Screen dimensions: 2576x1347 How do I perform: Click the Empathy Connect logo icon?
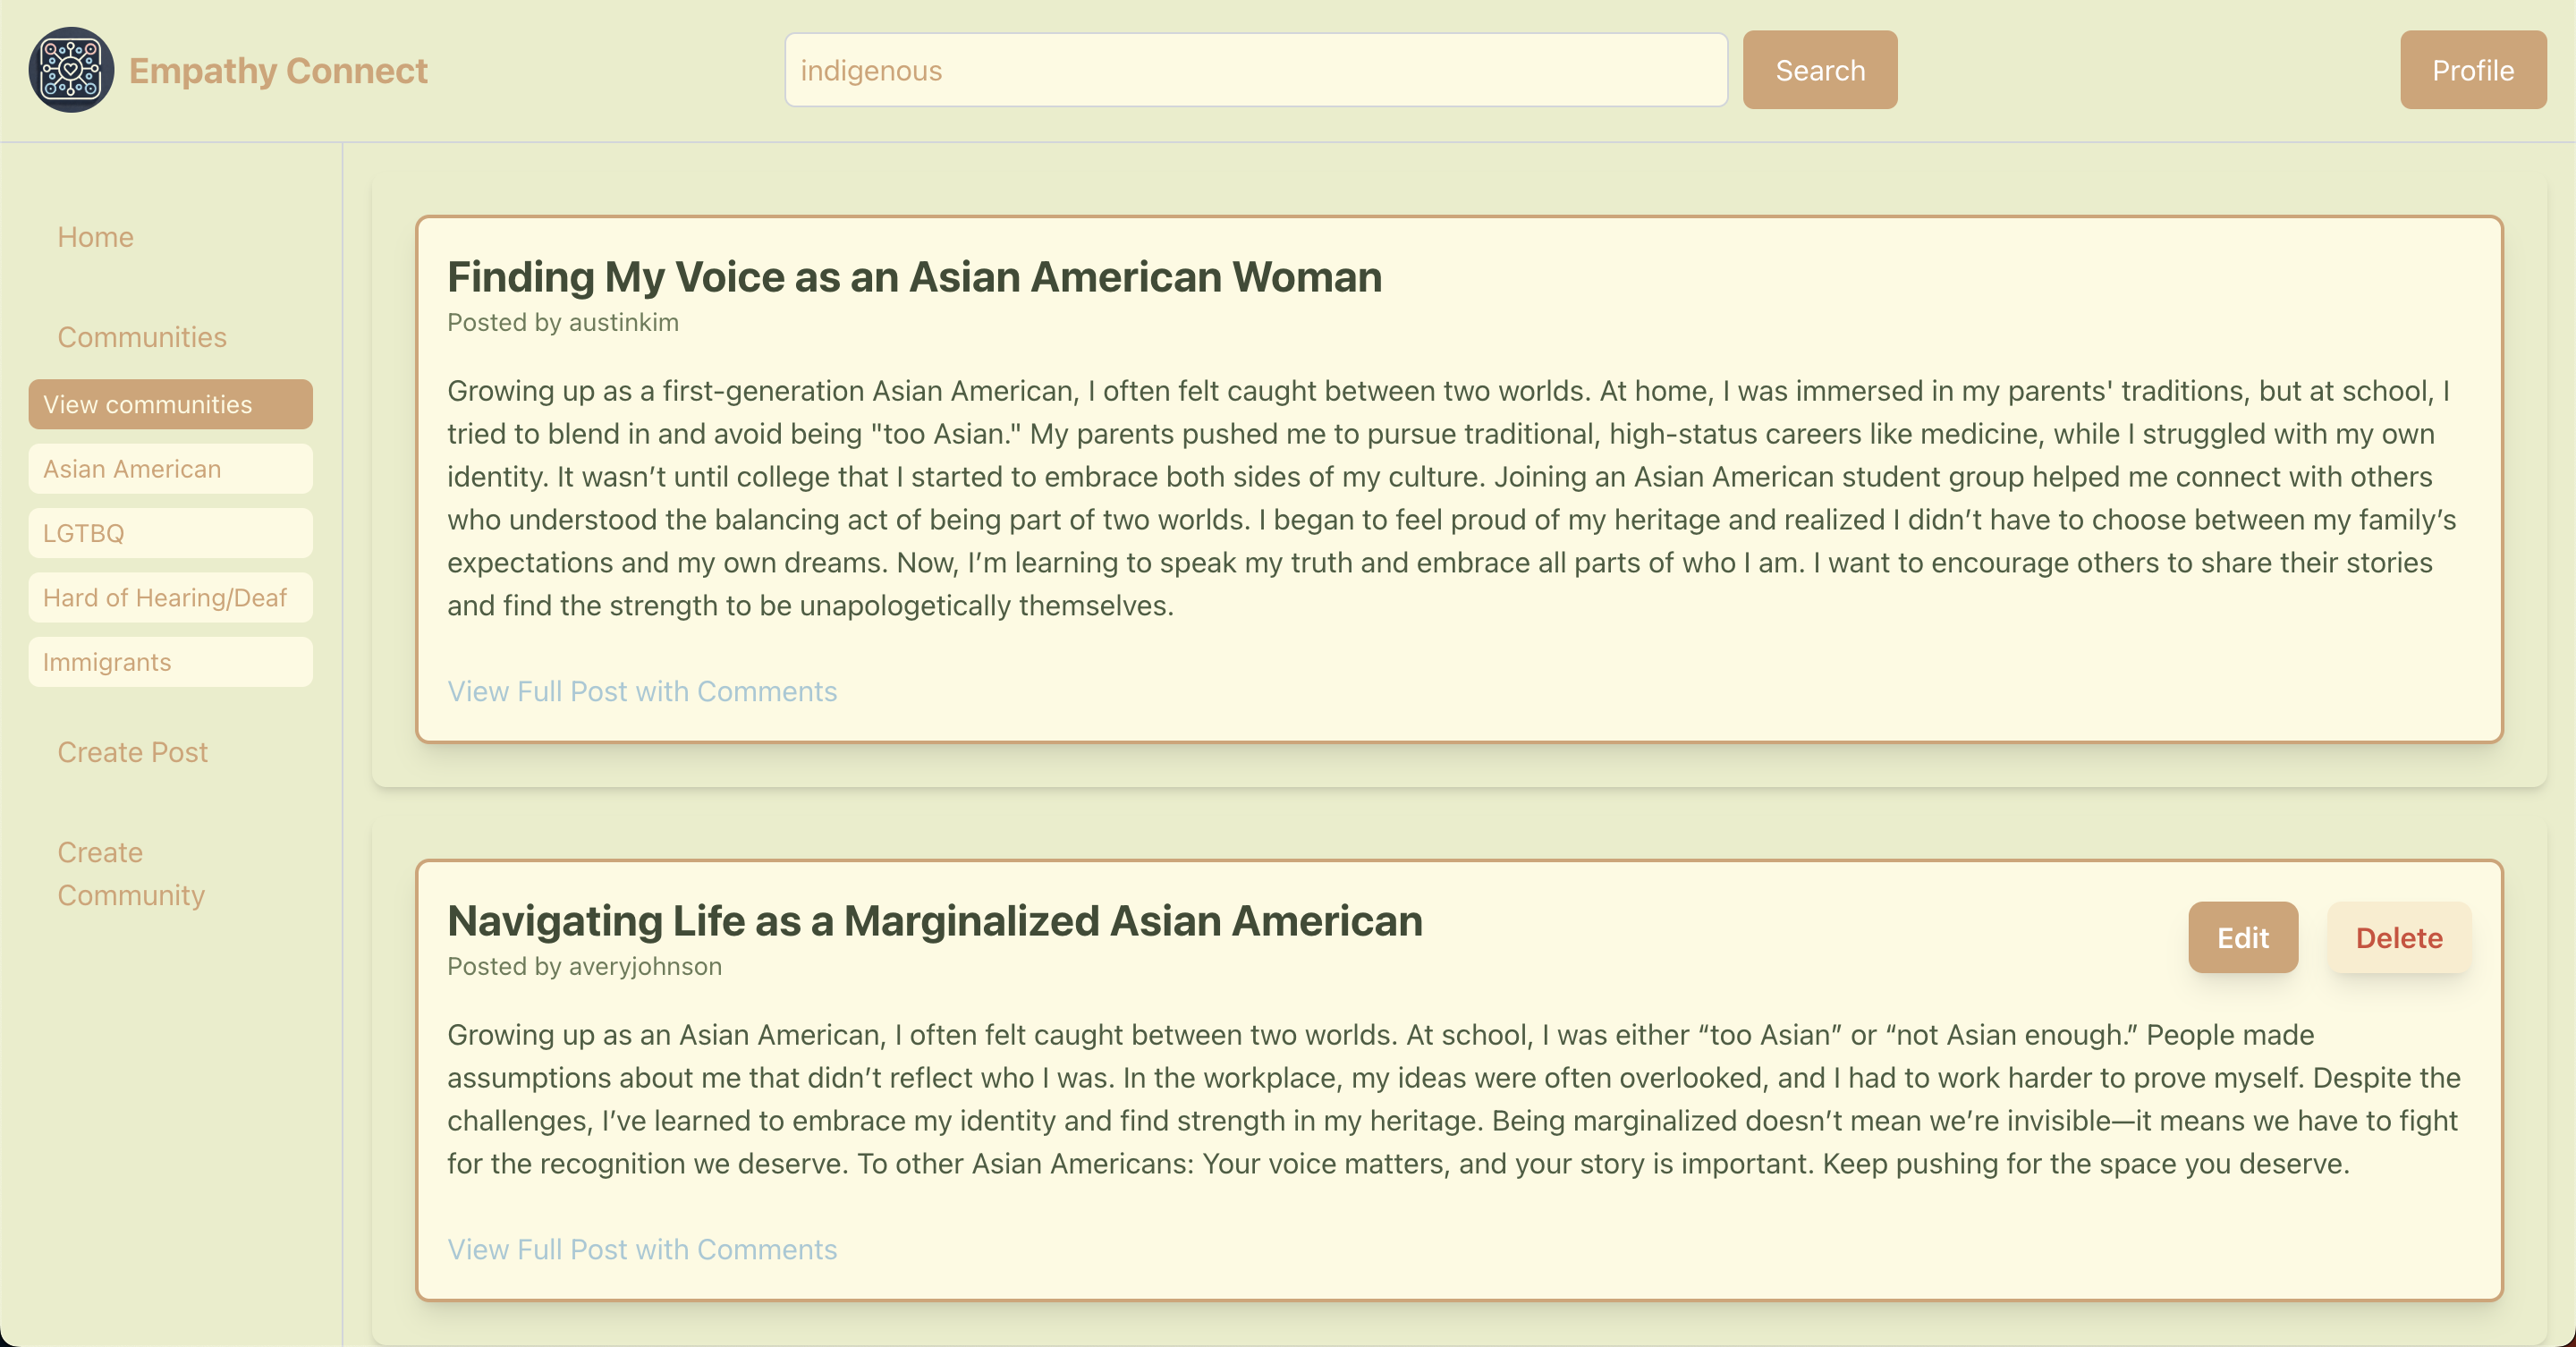pos(71,70)
